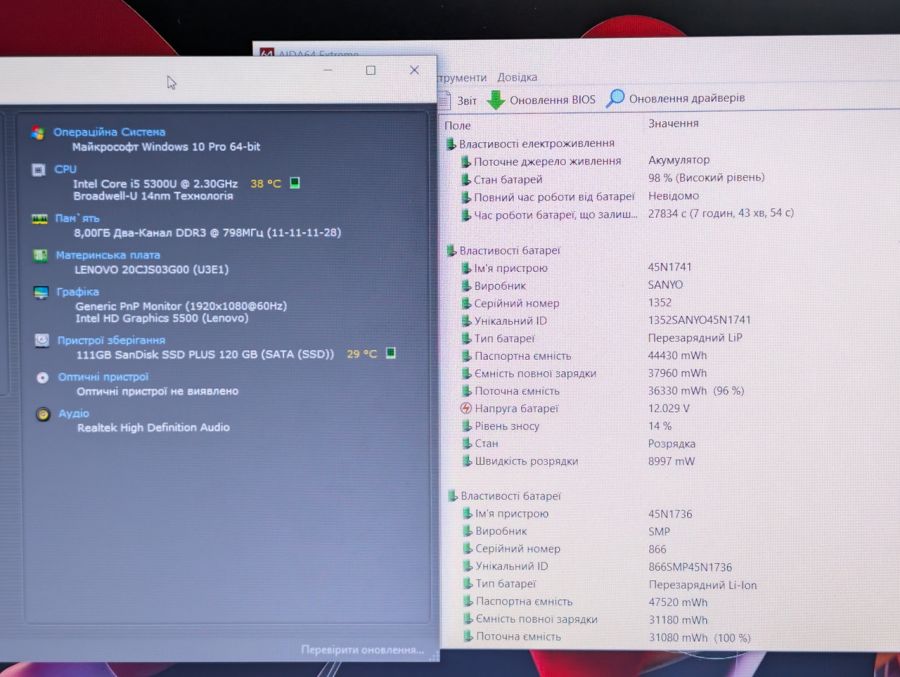Viewport: 900px width, 677px height.
Task: Click the Перезарядний LiP battery type value
Action: point(695,338)
